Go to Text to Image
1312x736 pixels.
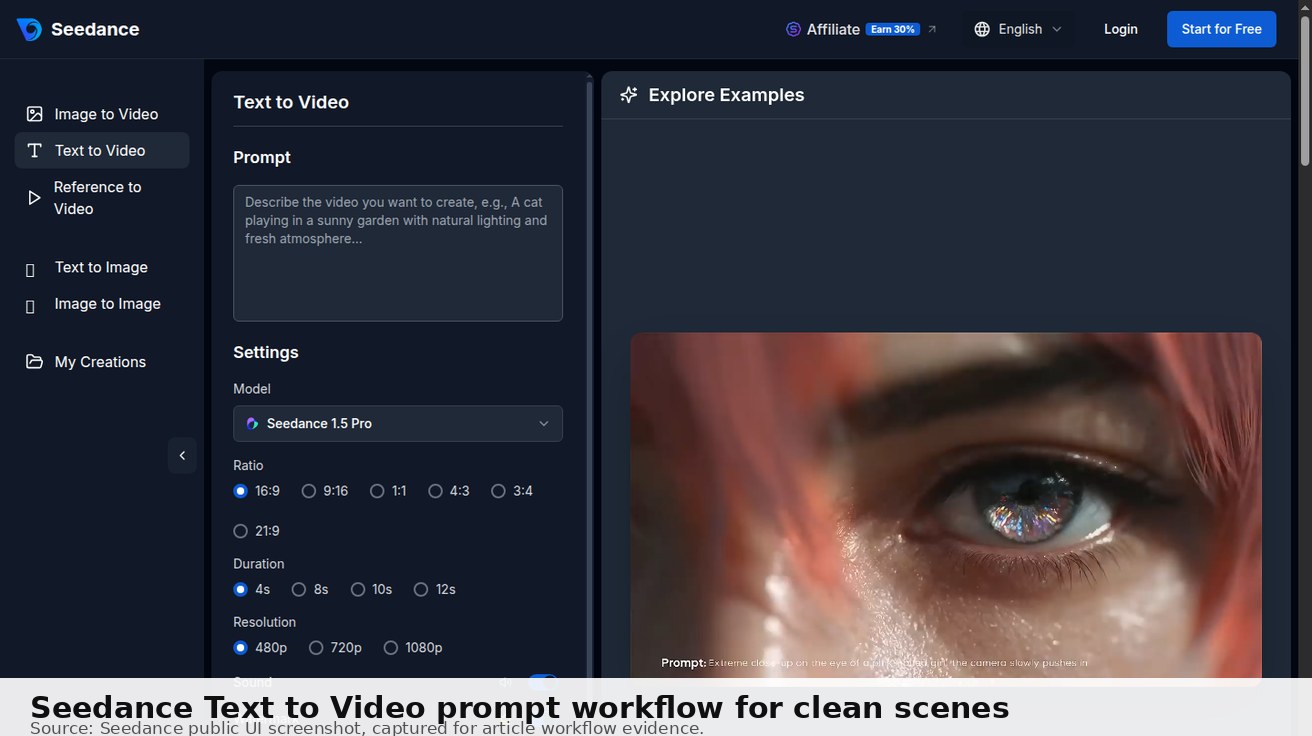click(x=102, y=267)
